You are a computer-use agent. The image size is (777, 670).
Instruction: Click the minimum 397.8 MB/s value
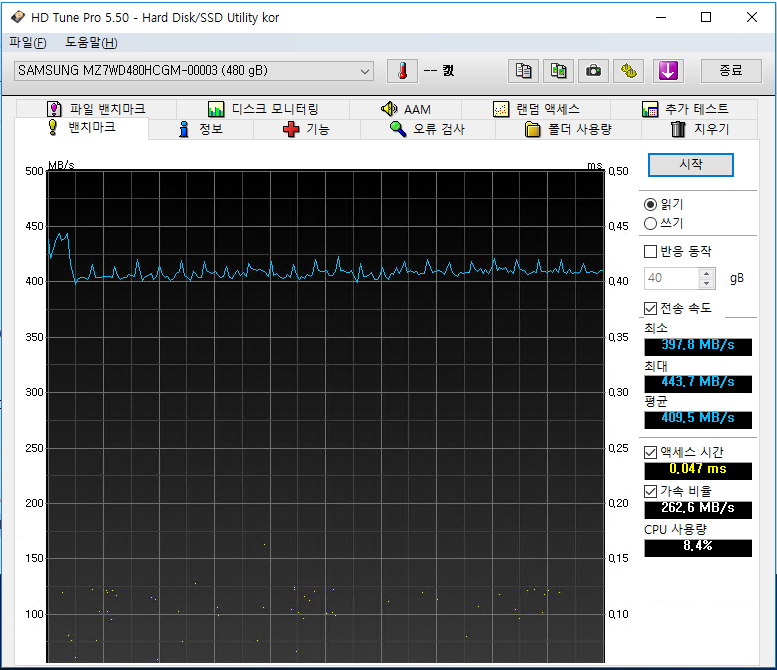click(x=698, y=345)
